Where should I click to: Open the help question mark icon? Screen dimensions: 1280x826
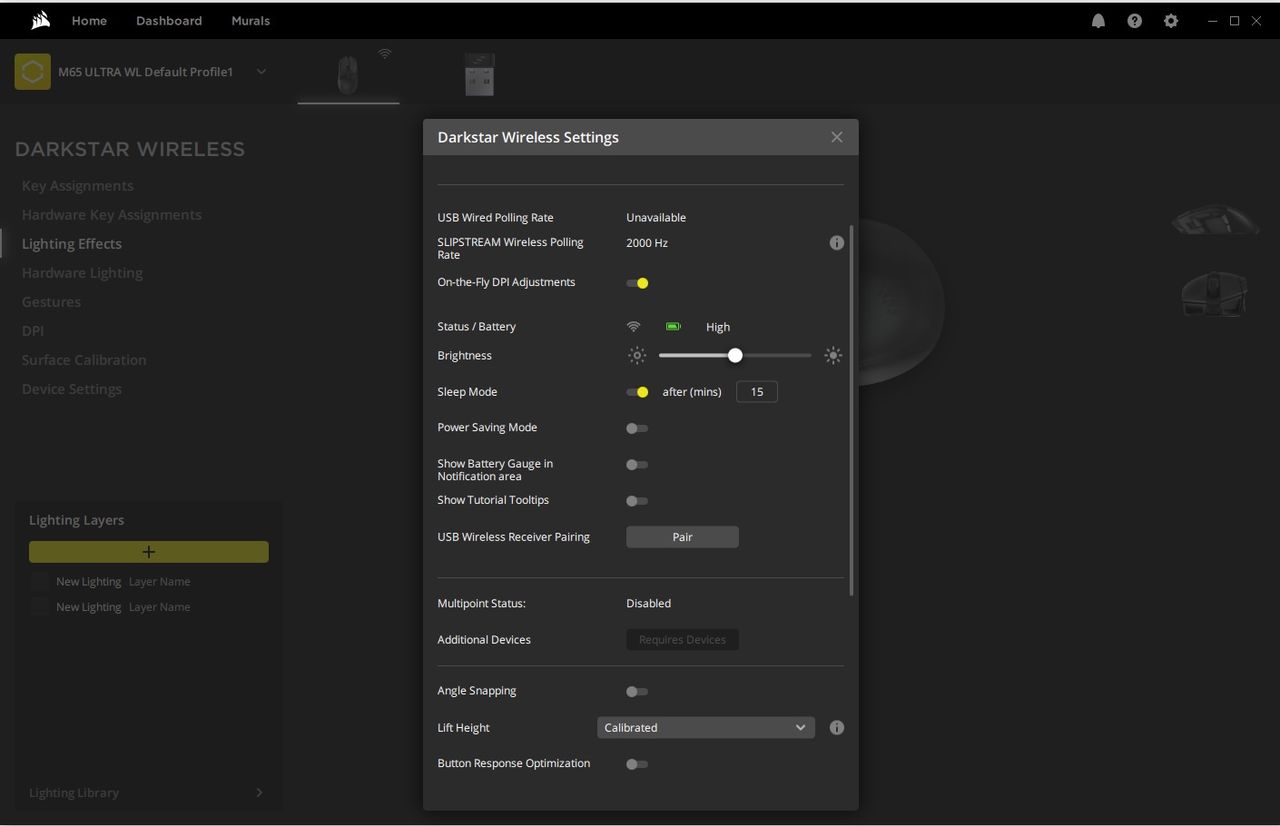tap(1134, 20)
